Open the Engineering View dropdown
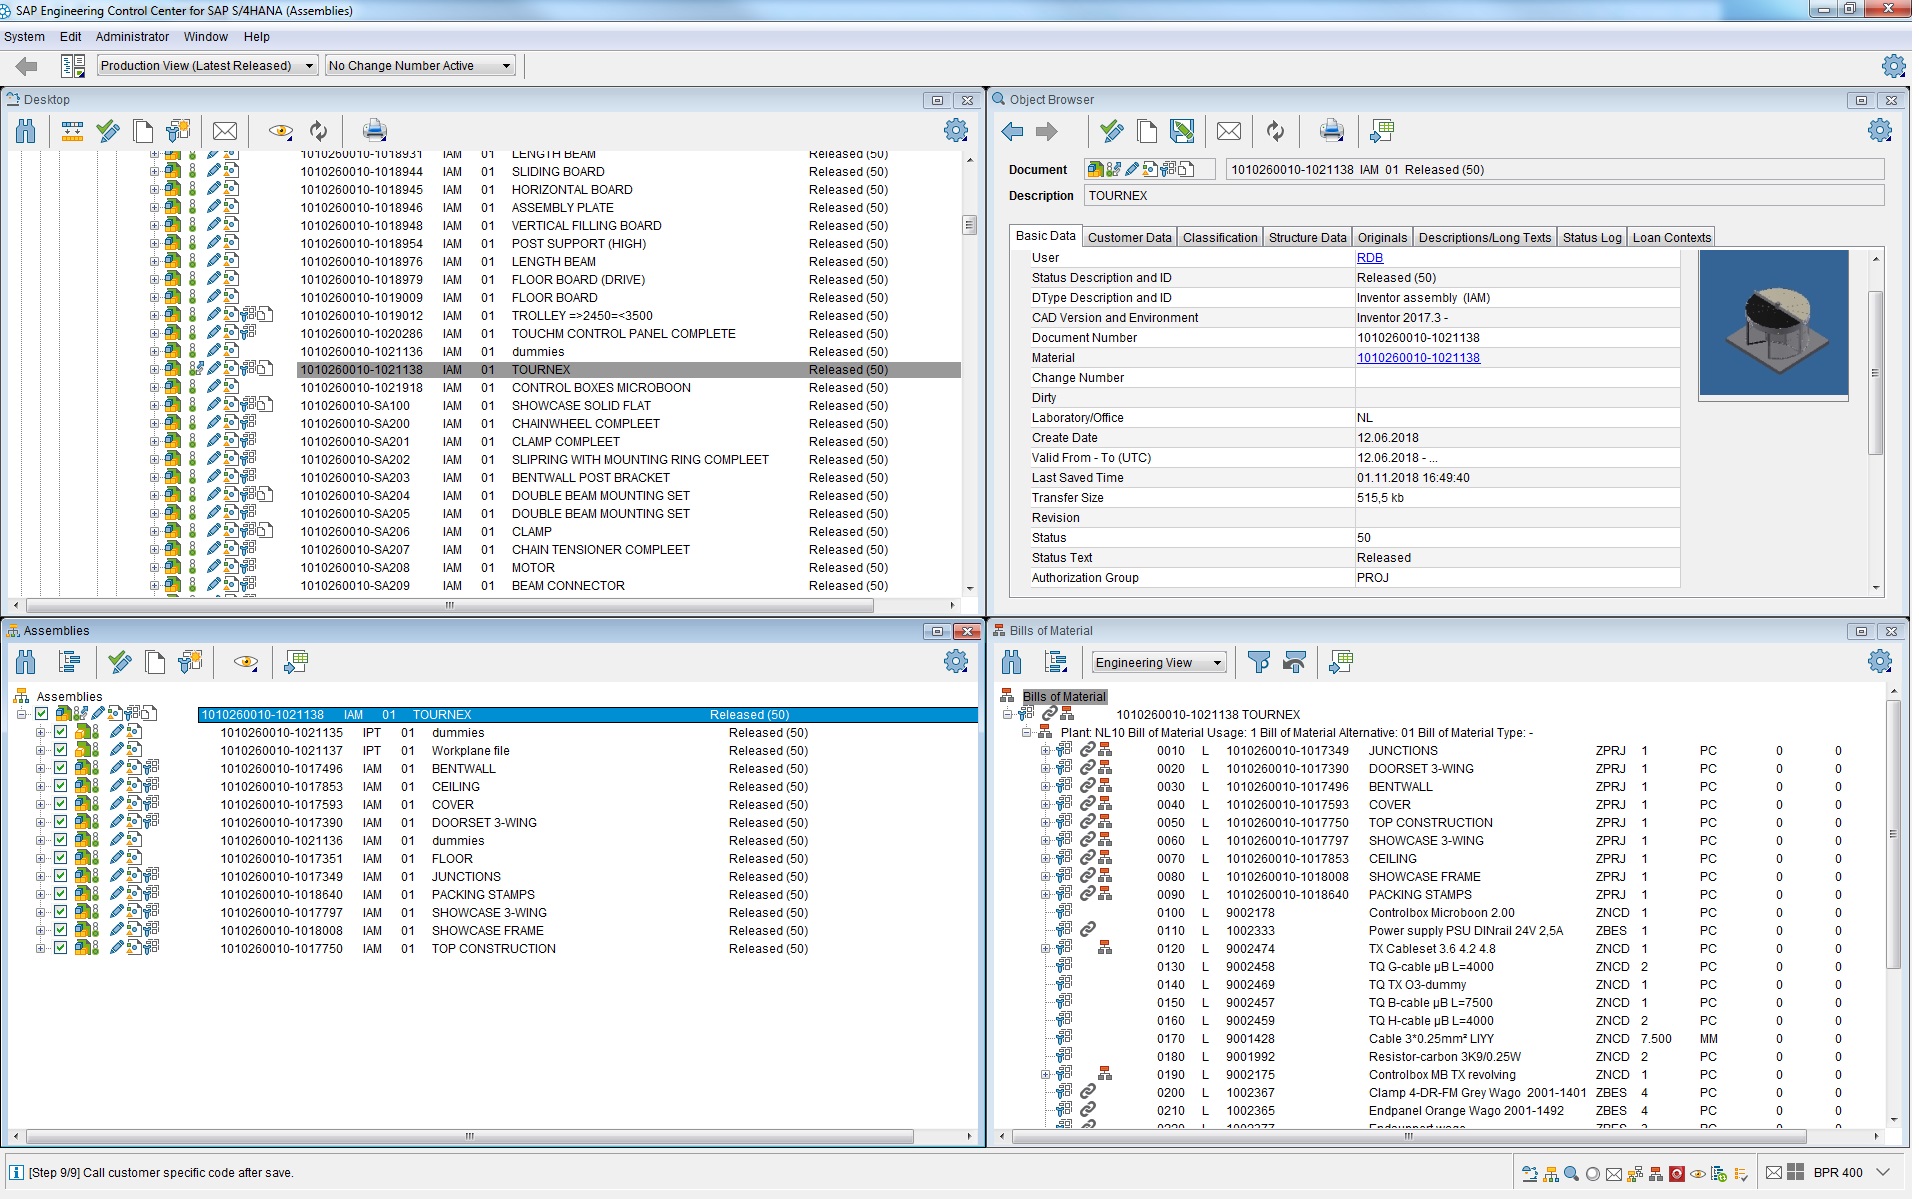 pos(1158,663)
